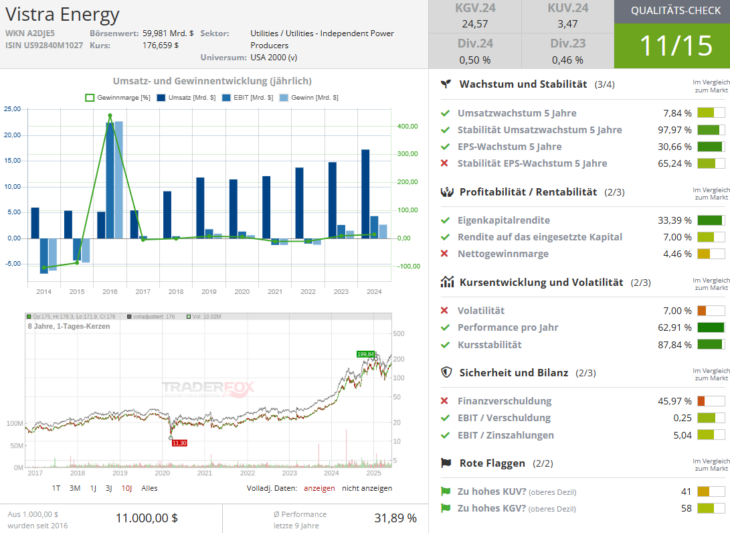Select 'anzeigen' for Volladj. Daten

pyautogui.click(x=319, y=488)
